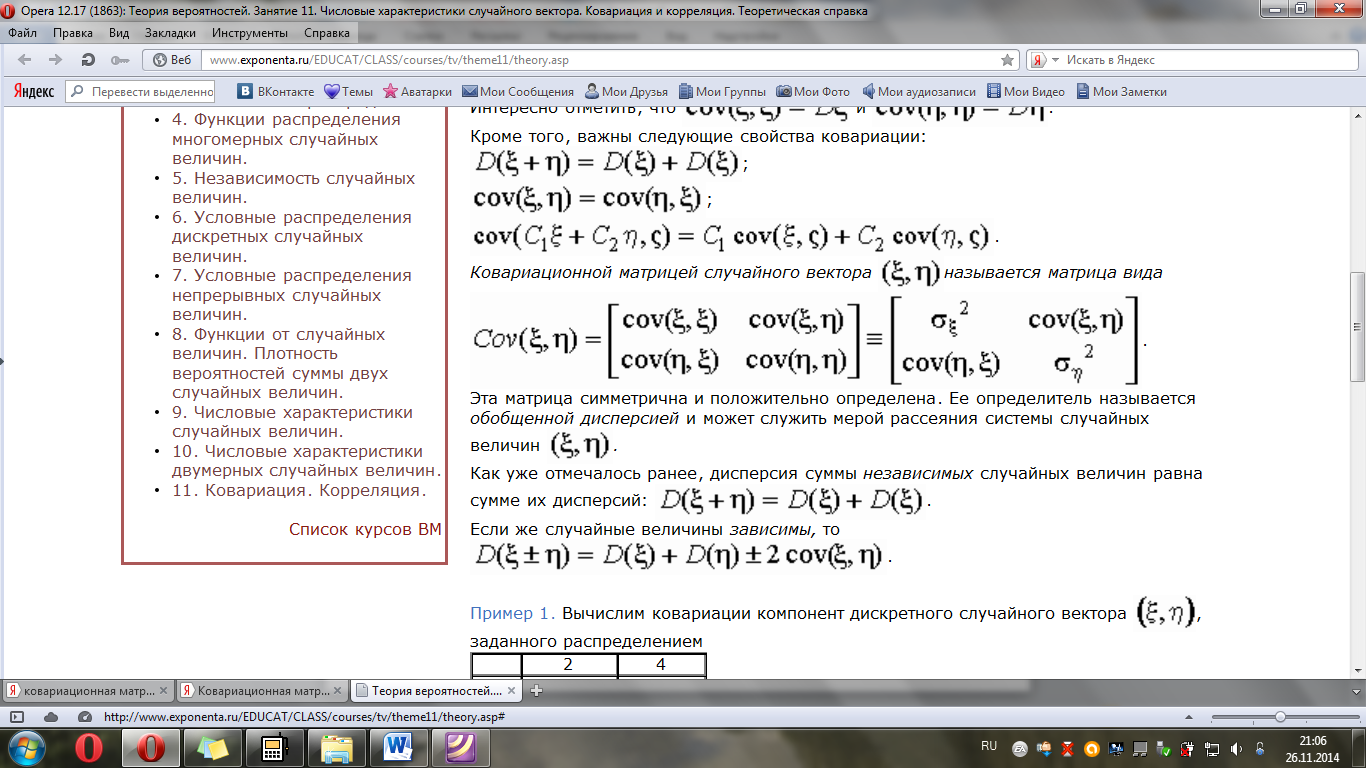
Task: Open the volume speaker tray icon
Action: (x=1237, y=748)
